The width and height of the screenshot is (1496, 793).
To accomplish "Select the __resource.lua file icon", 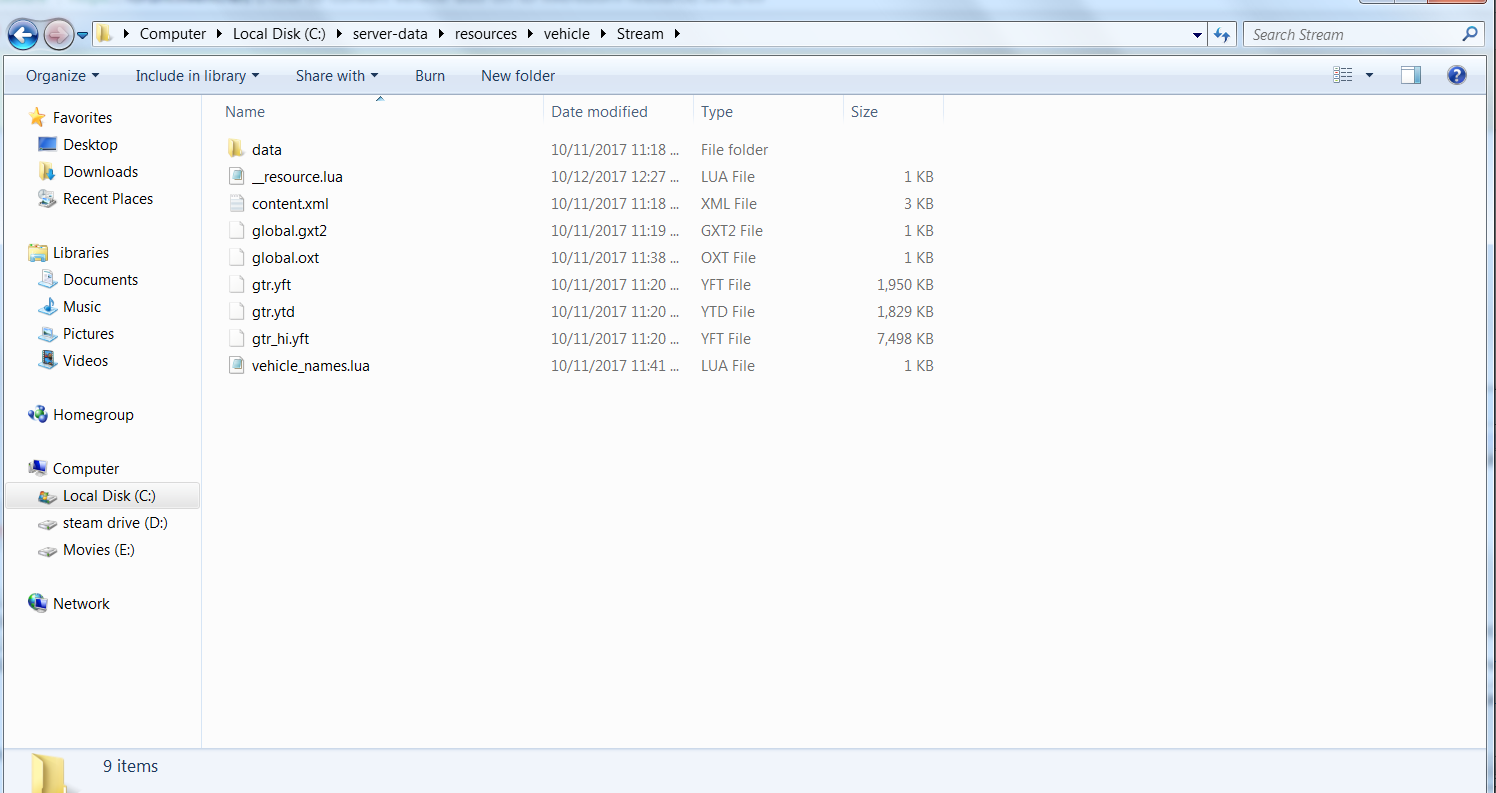I will coord(236,176).
